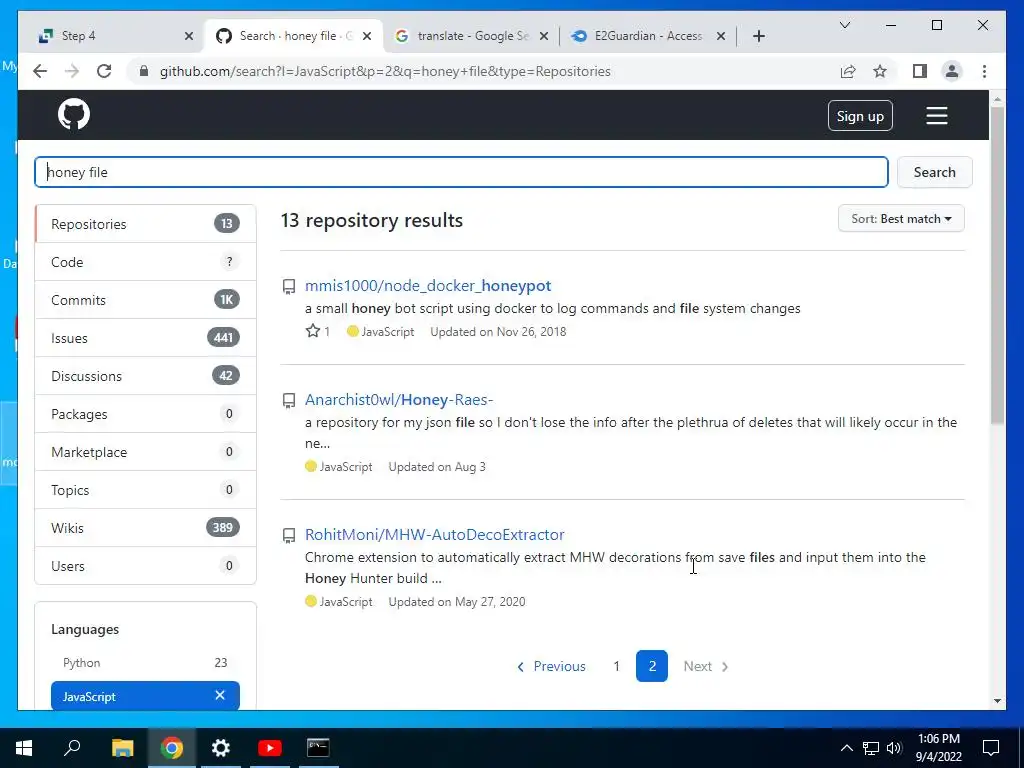Viewport: 1024px width, 768px height.
Task: Open Settings gear in taskbar
Action: click(x=221, y=748)
